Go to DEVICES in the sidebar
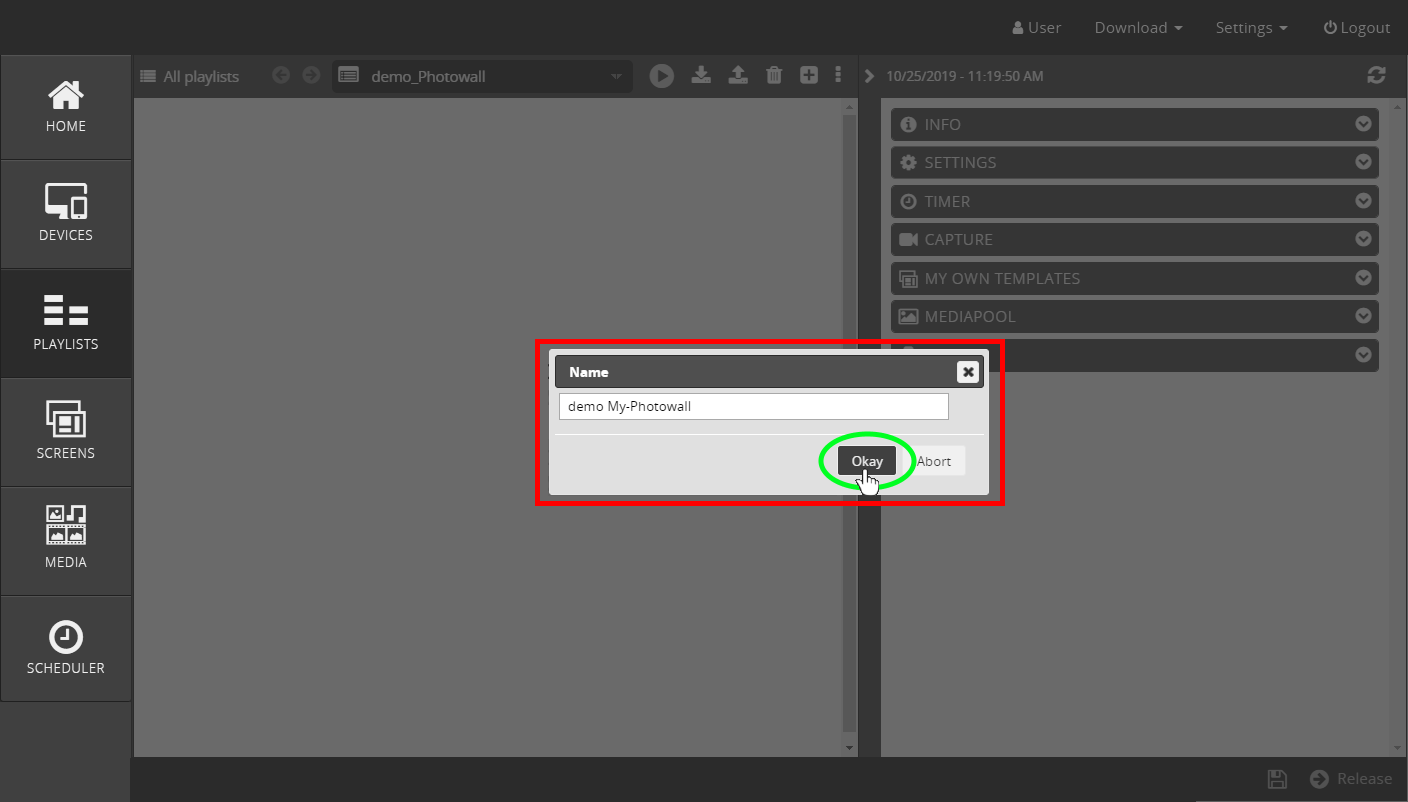Viewport: 1408px width, 802px height. click(x=66, y=214)
